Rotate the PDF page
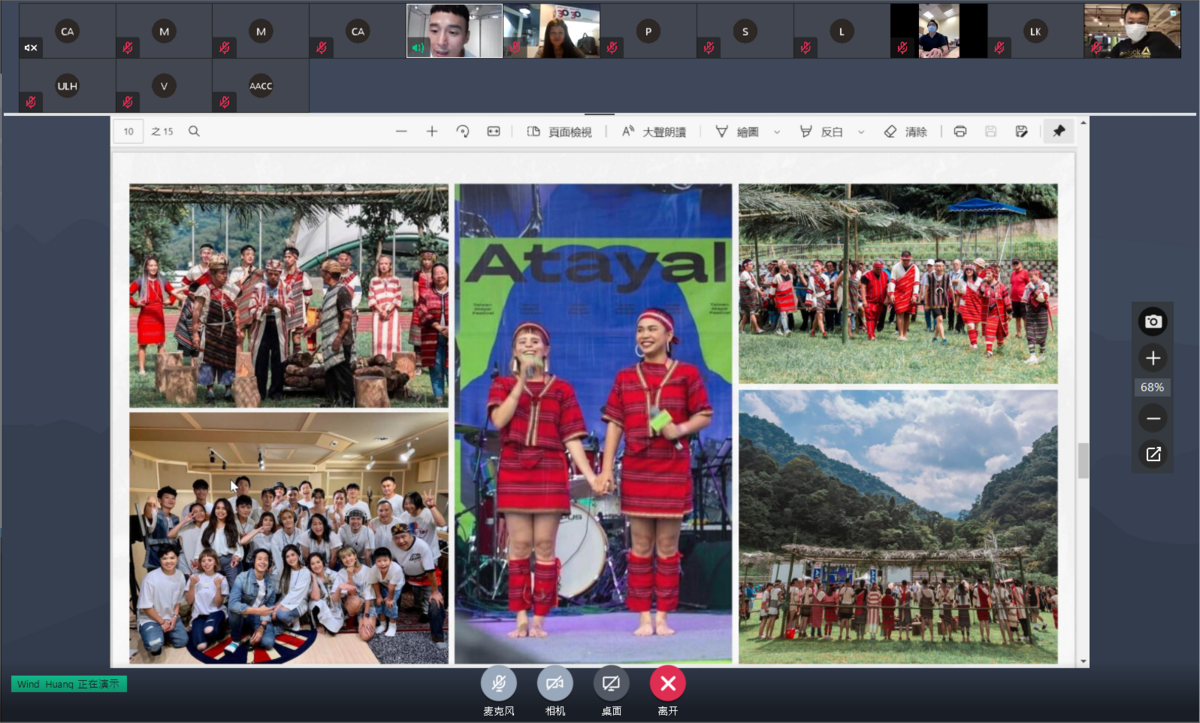Viewport: 1200px width, 723px height. pos(462,131)
